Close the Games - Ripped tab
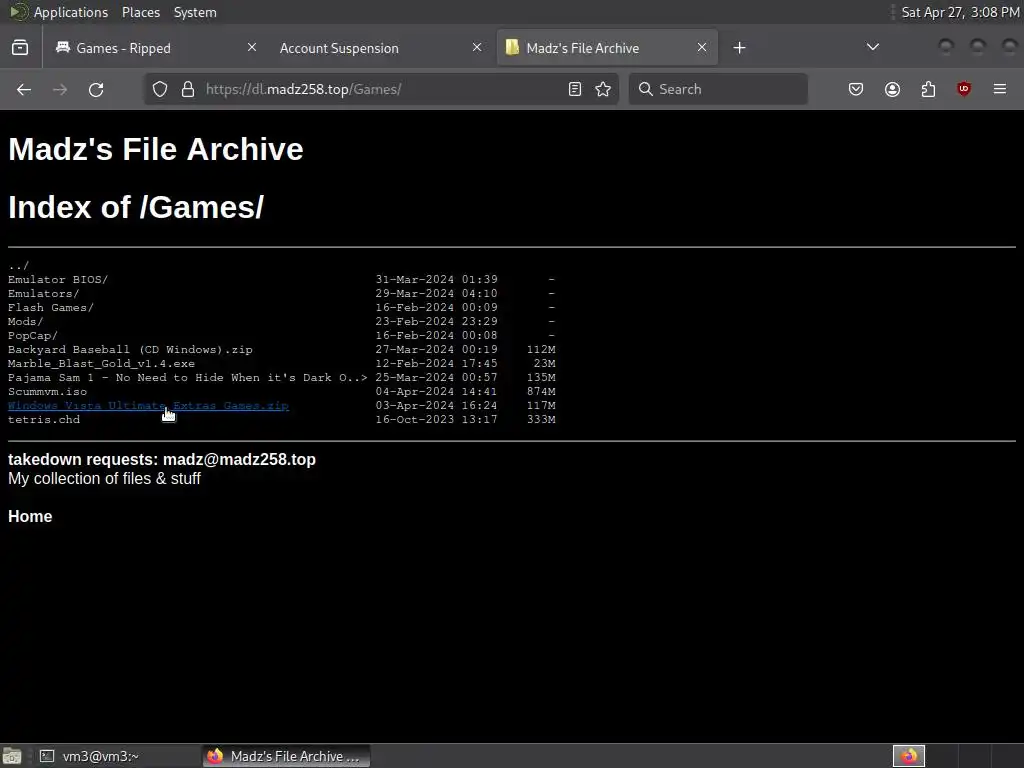The height and width of the screenshot is (768, 1024). (x=252, y=48)
